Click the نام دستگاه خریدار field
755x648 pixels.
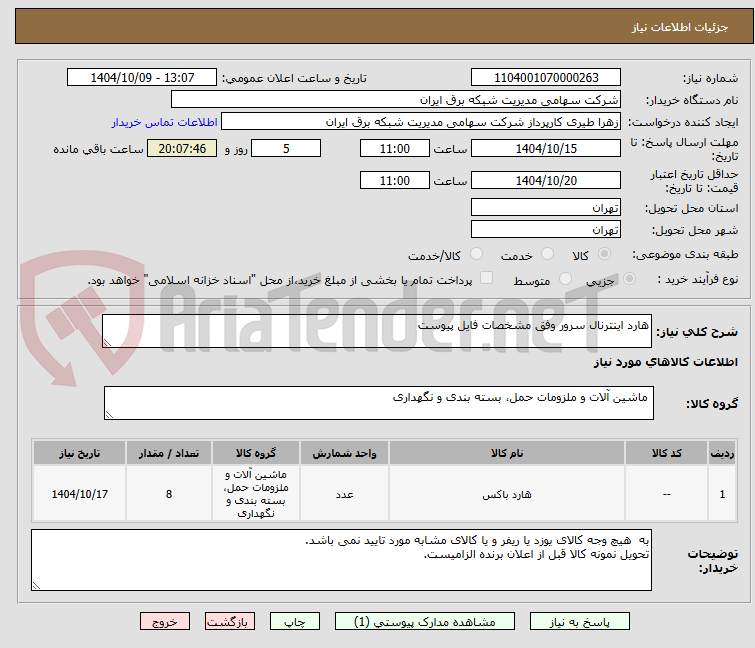[x=396, y=100]
